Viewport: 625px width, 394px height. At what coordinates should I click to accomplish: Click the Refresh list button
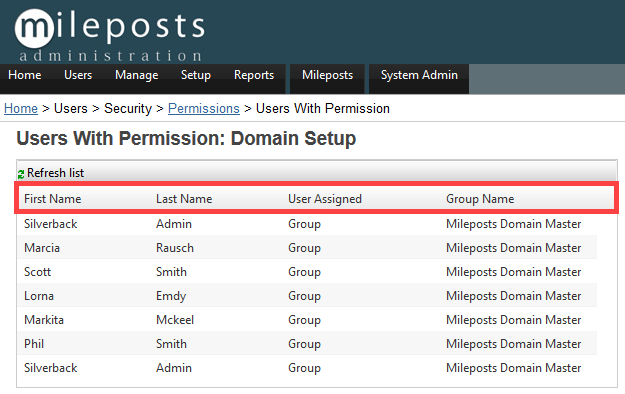pos(51,173)
